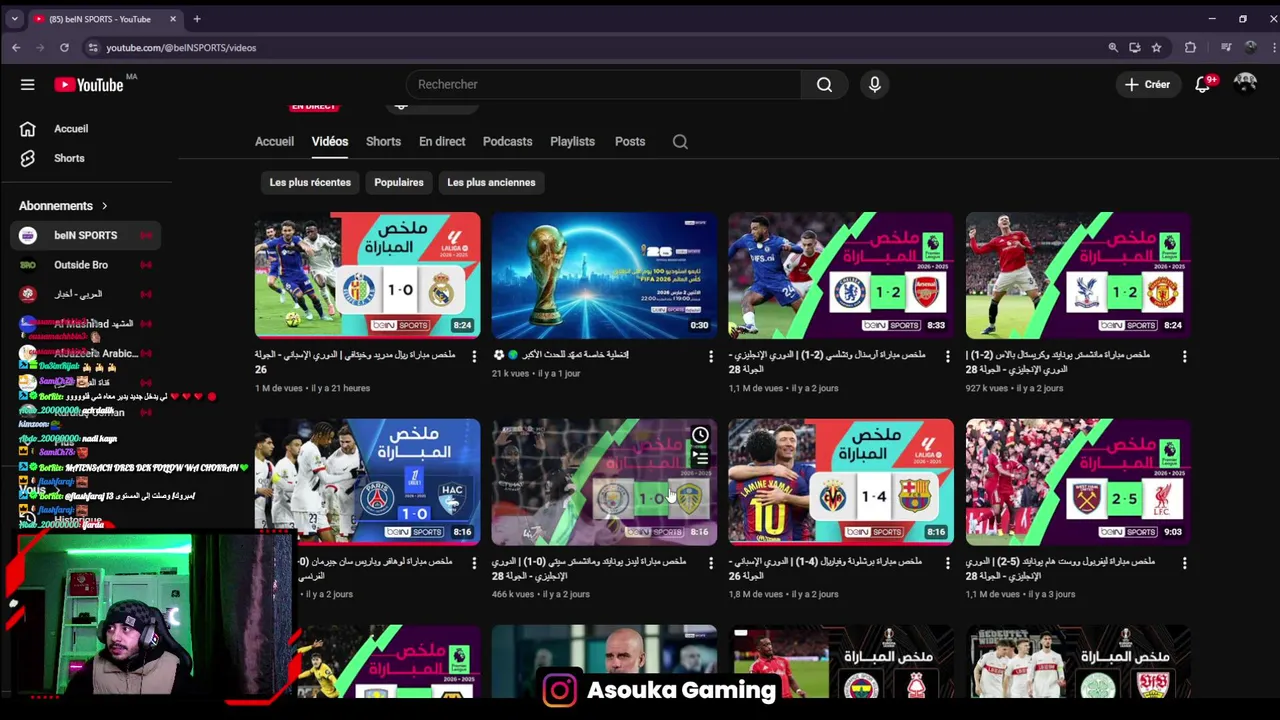Open site info icon in address bar
This screenshot has height=720, width=1280.
(x=93, y=47)
